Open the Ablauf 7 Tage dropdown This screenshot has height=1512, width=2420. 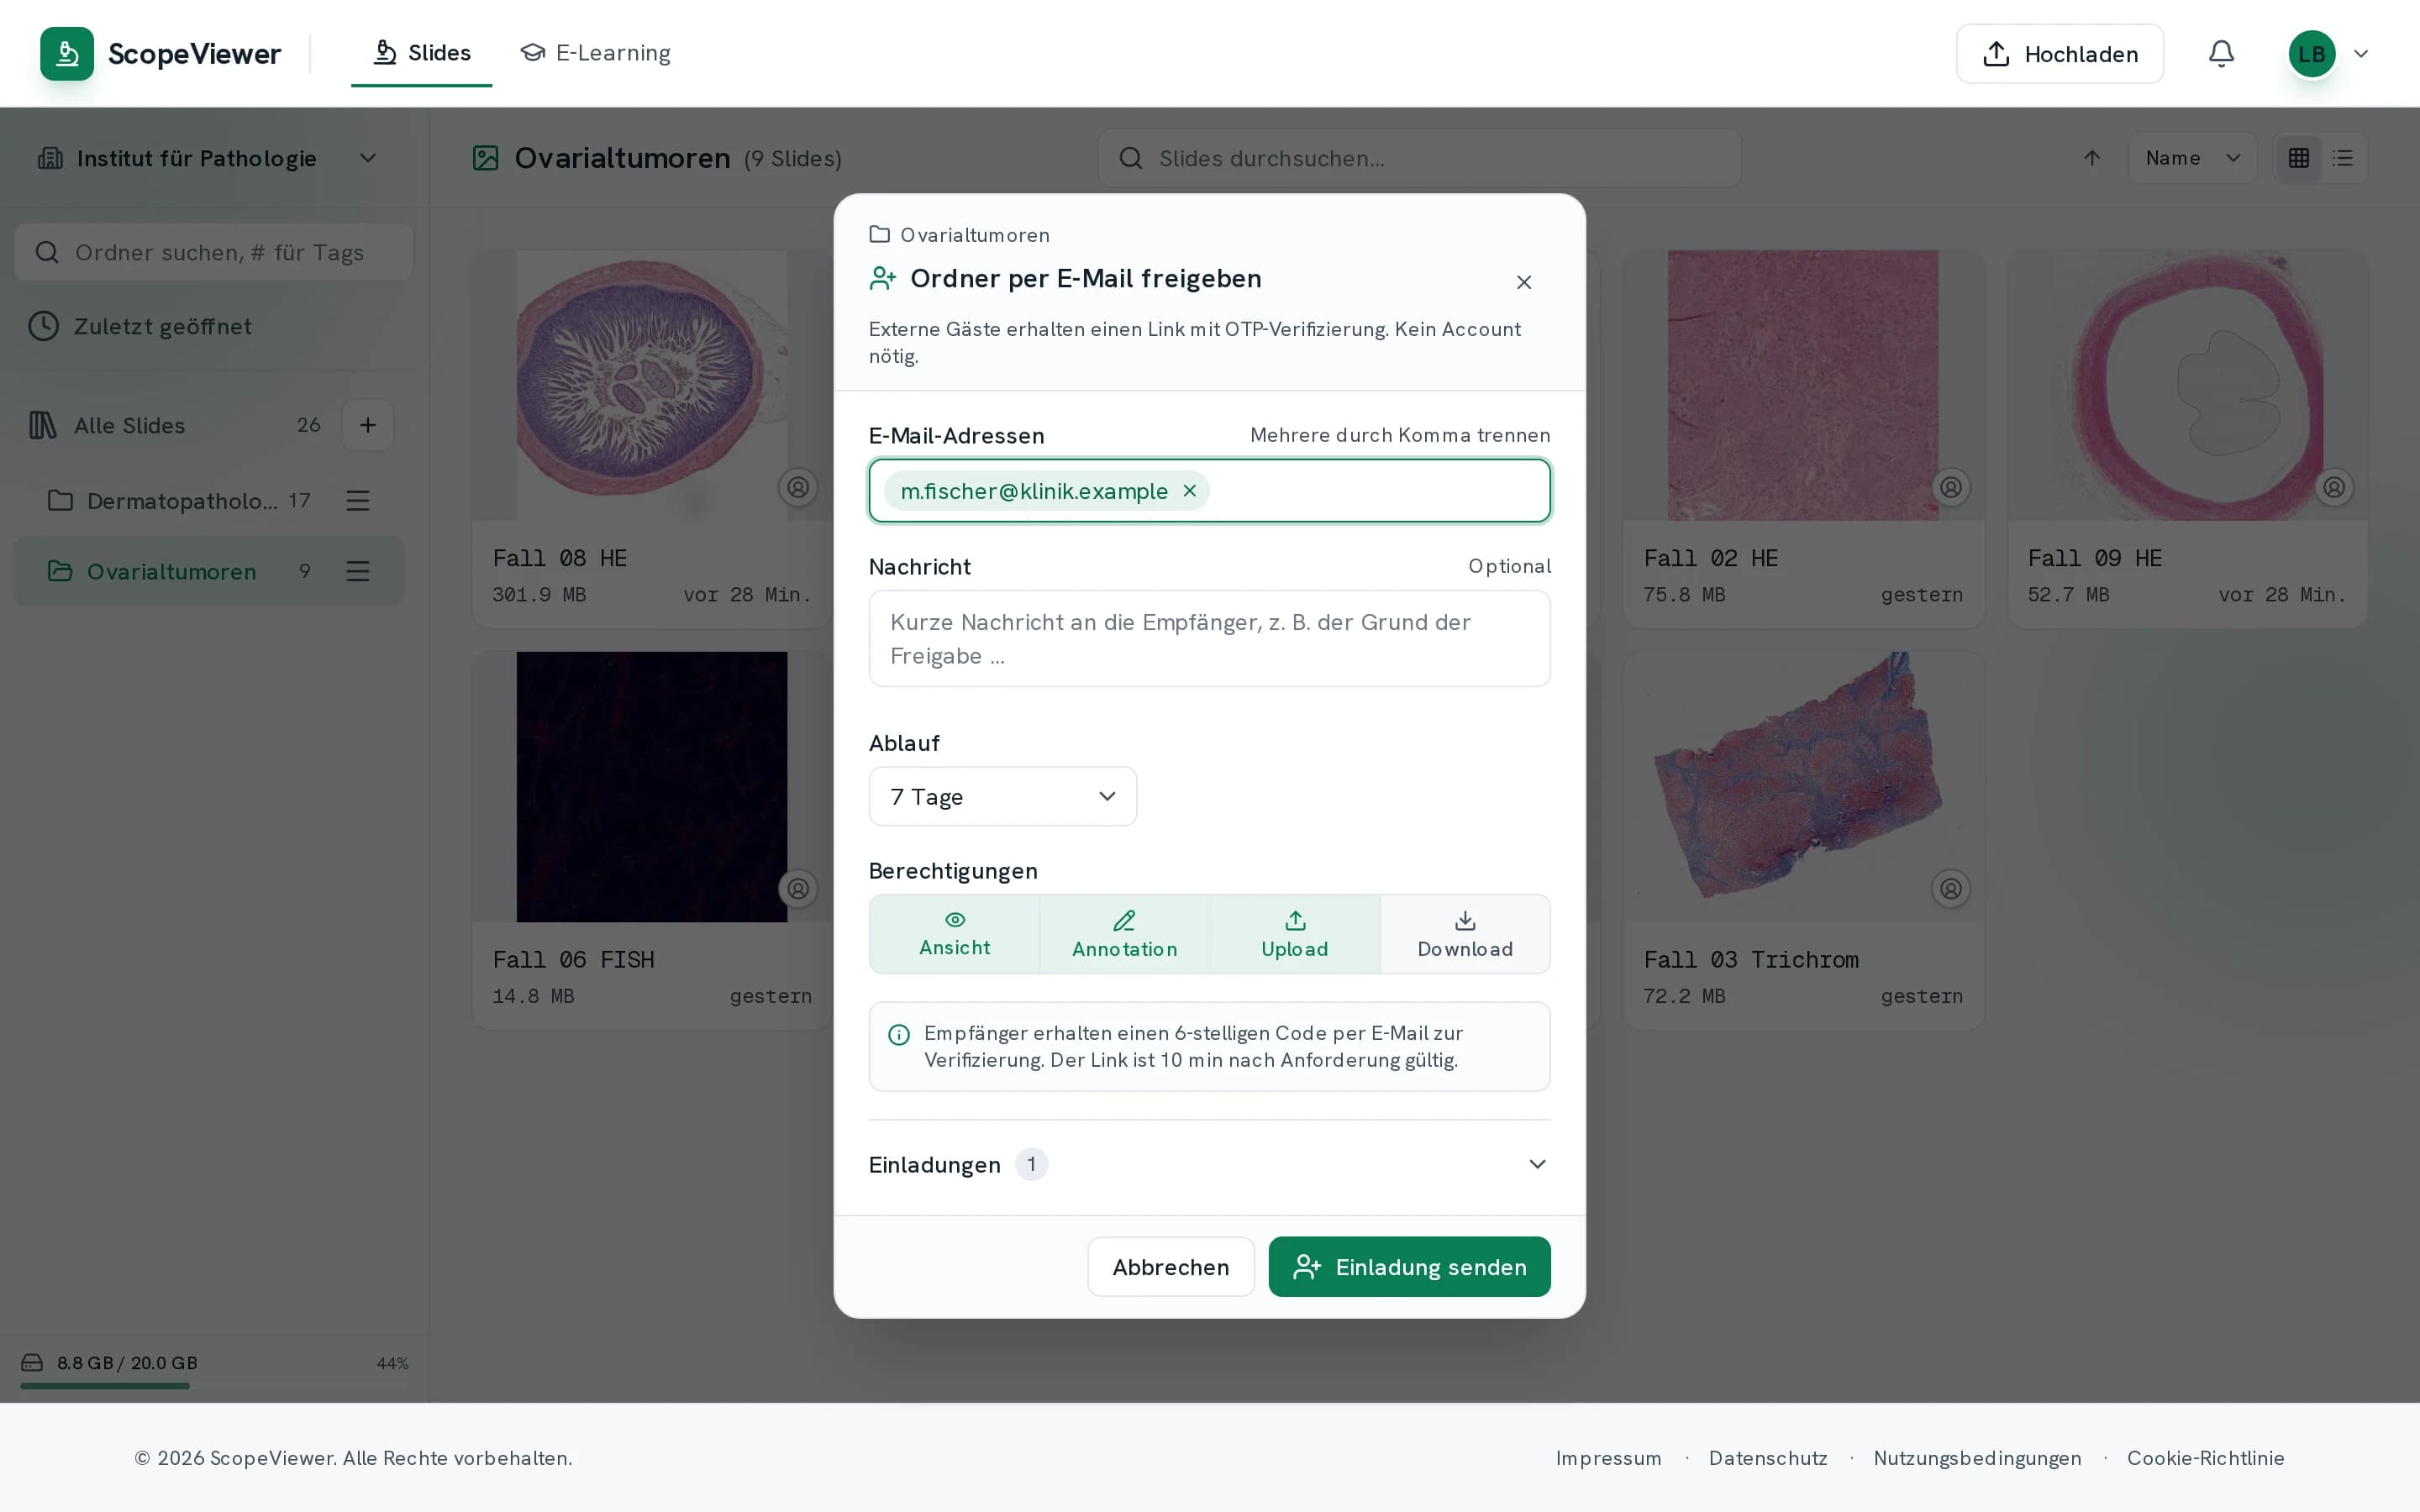click(x=1003, y=796)
